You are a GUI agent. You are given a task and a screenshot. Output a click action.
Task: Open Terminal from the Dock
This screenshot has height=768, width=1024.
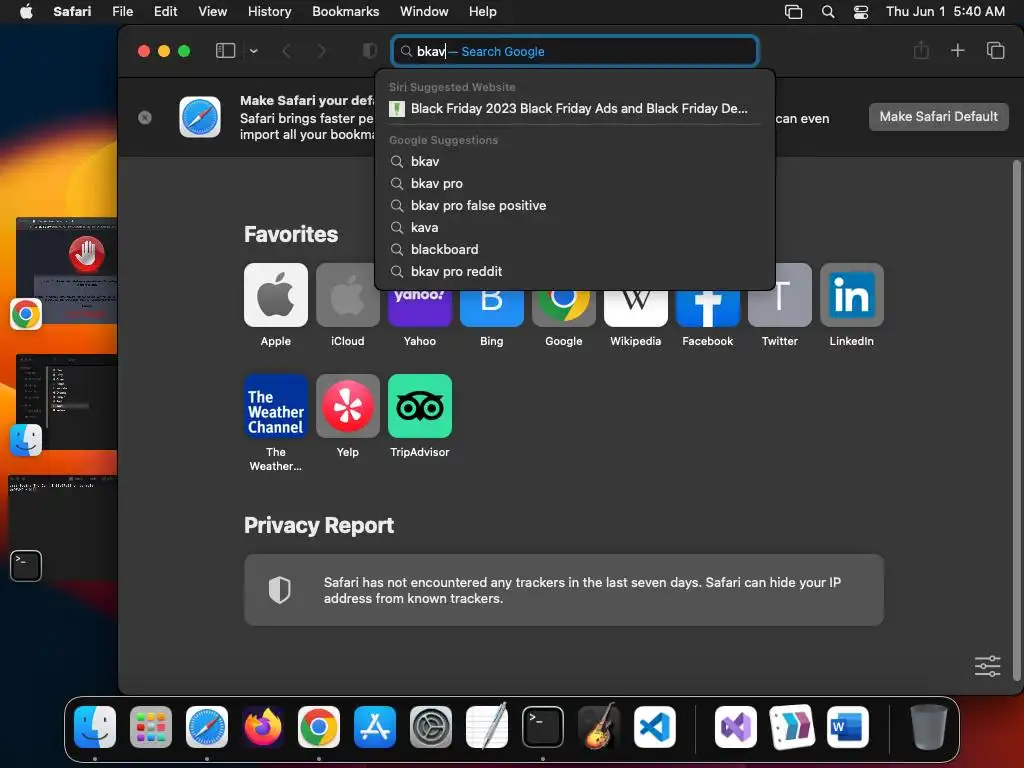[x=543, y=727]
